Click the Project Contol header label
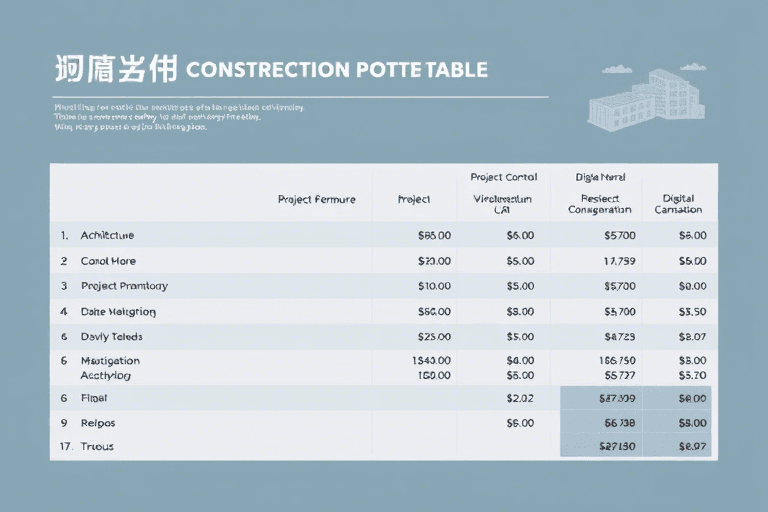 click(504, 177)
